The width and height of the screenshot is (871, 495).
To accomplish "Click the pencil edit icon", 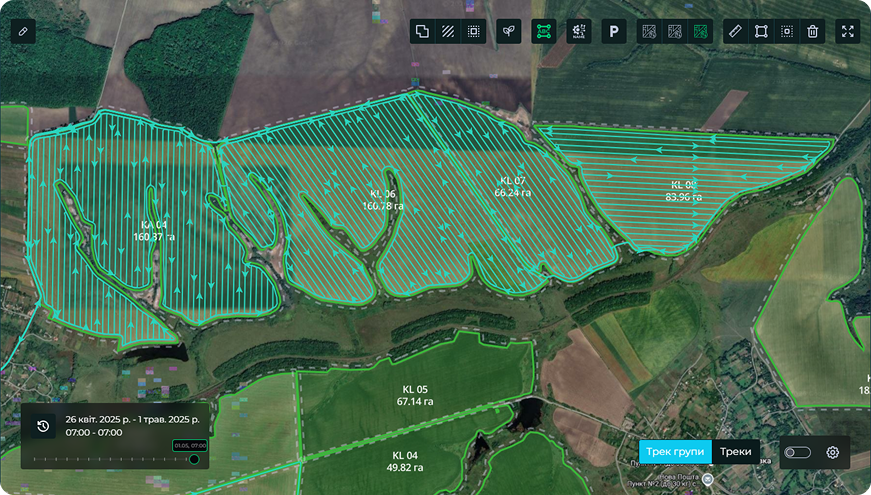I will [x=23, y=31].
